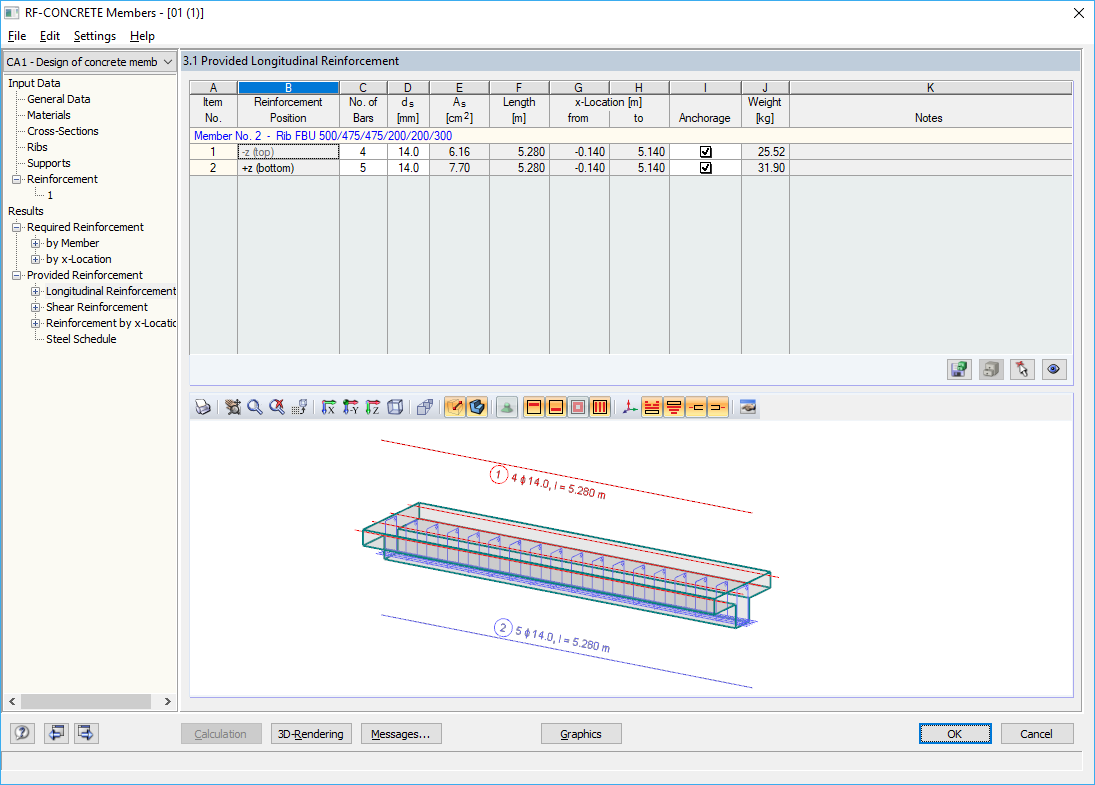The width and height of the screenshot is (1095, 785).
Task: Click the pick-in-graphic cursor icon
Action: [x=1022, y=369]
